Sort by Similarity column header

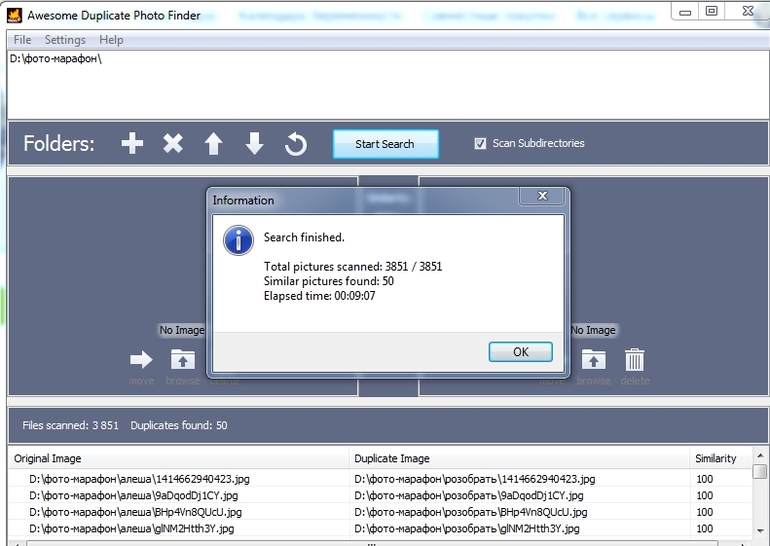pos(720,459)
